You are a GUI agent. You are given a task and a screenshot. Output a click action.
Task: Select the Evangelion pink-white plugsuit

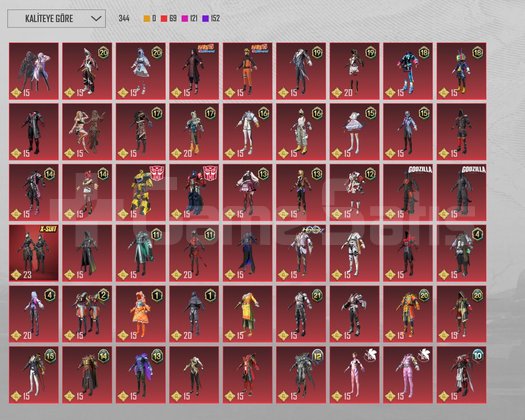coord(355,375)
